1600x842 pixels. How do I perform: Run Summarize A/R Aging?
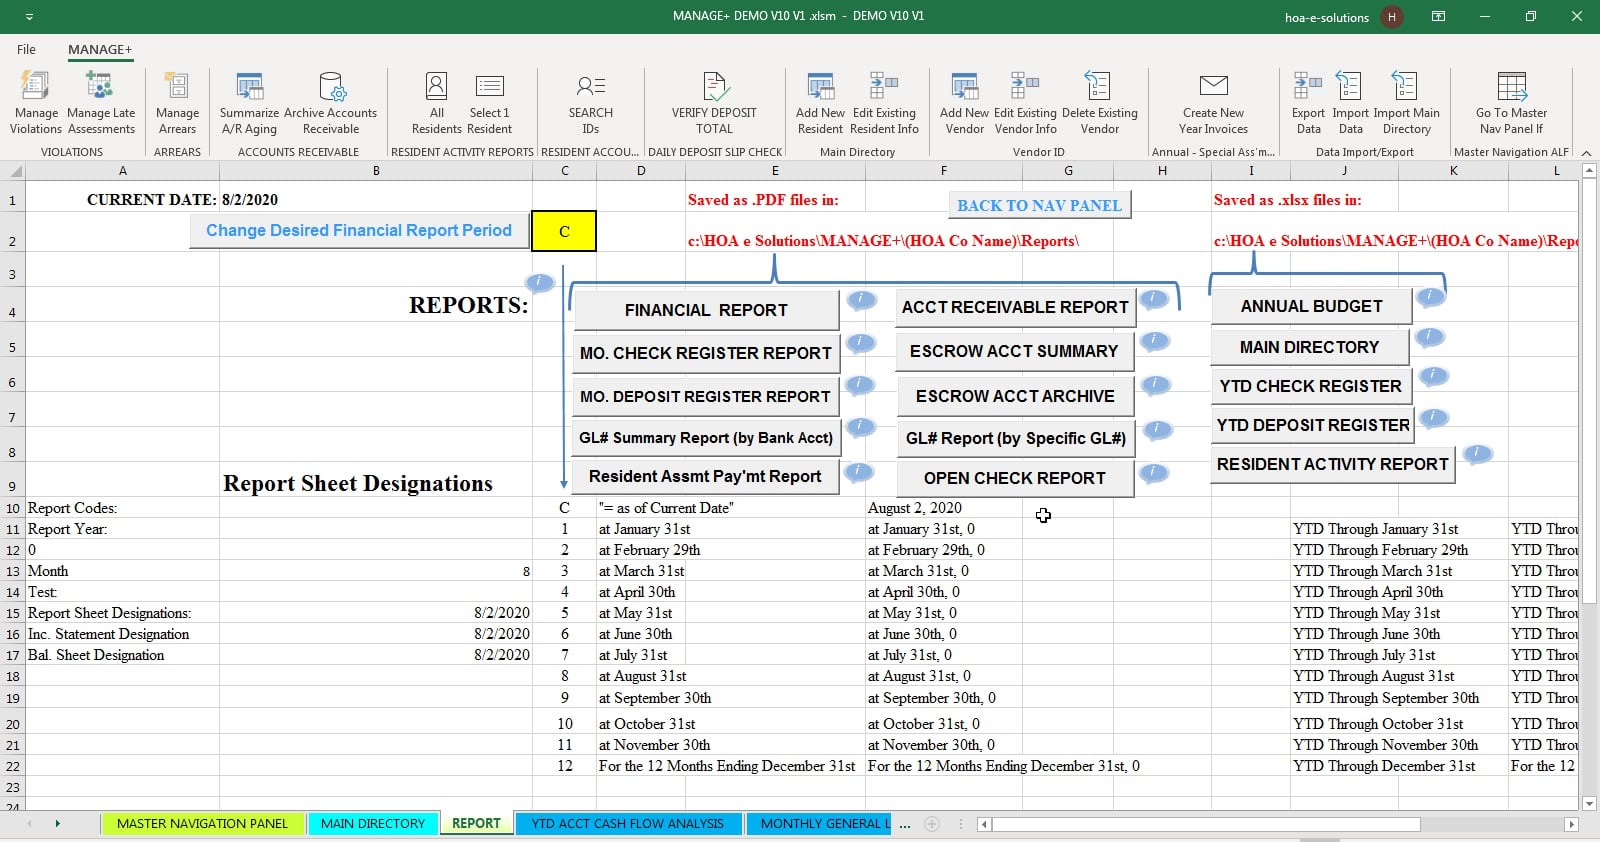(249, 103)
